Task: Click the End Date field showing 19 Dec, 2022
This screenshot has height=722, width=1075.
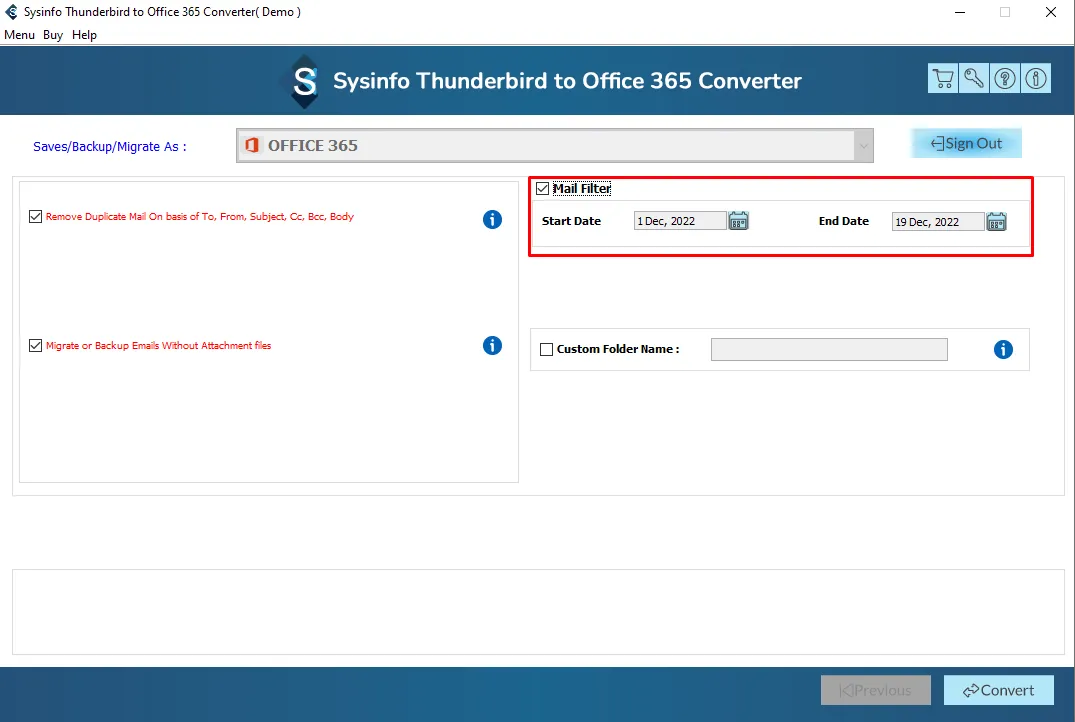Action: click(938, 221)
